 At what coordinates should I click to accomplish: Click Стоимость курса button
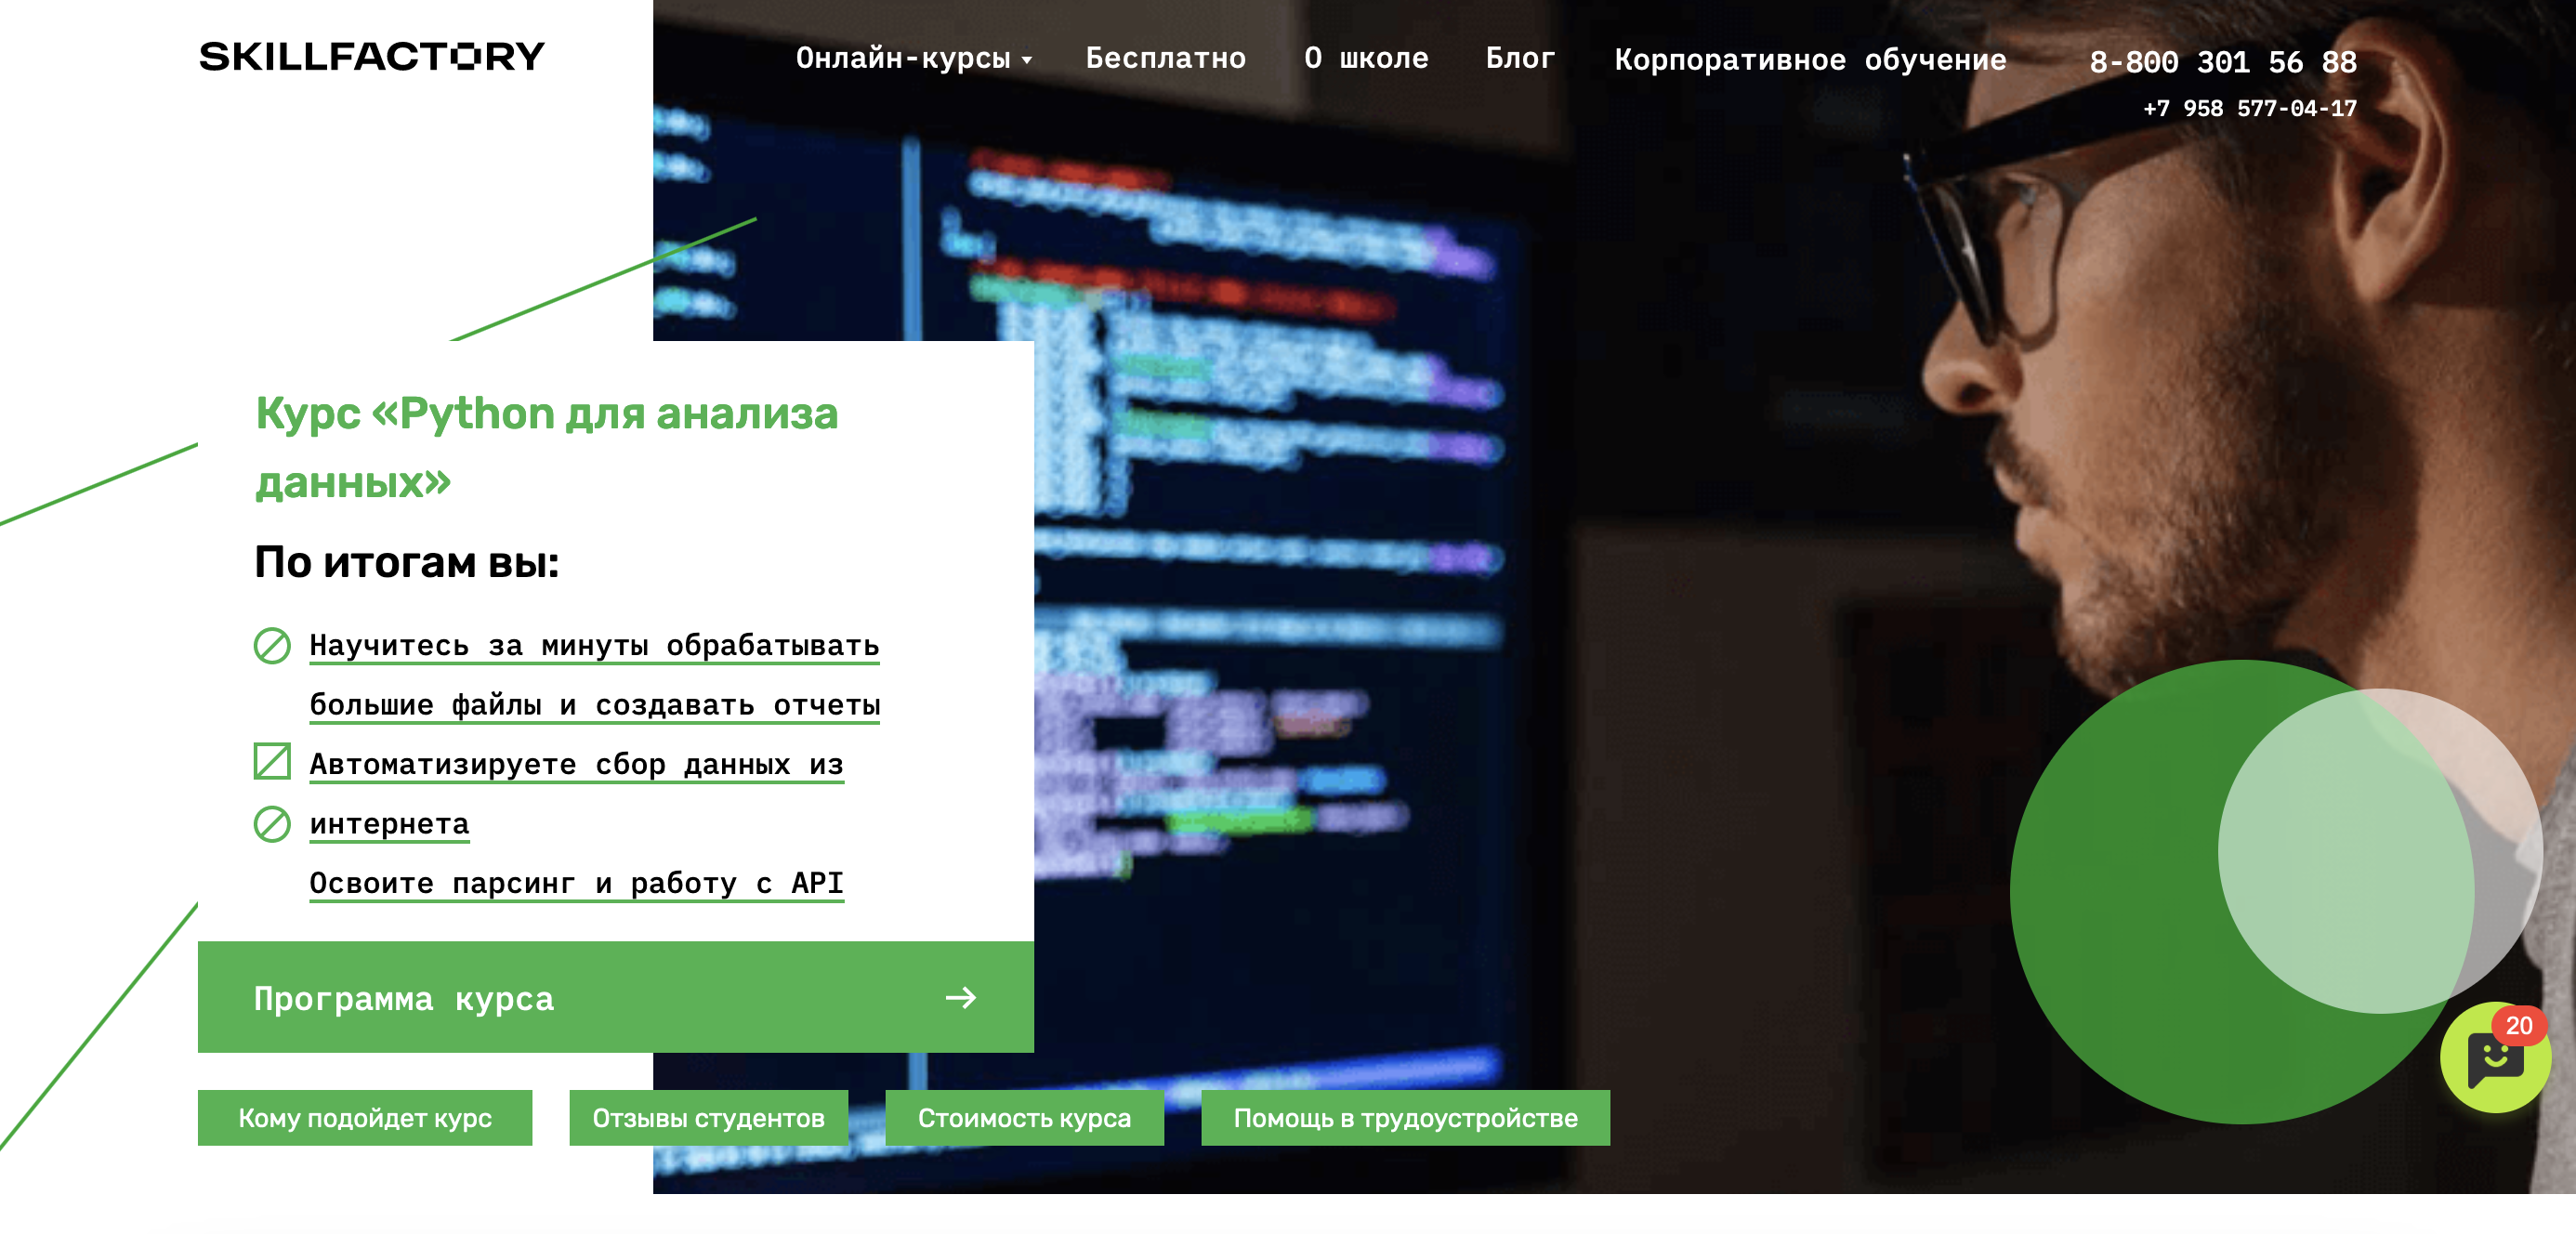pyautogui.click(x=1025, y=1118)
